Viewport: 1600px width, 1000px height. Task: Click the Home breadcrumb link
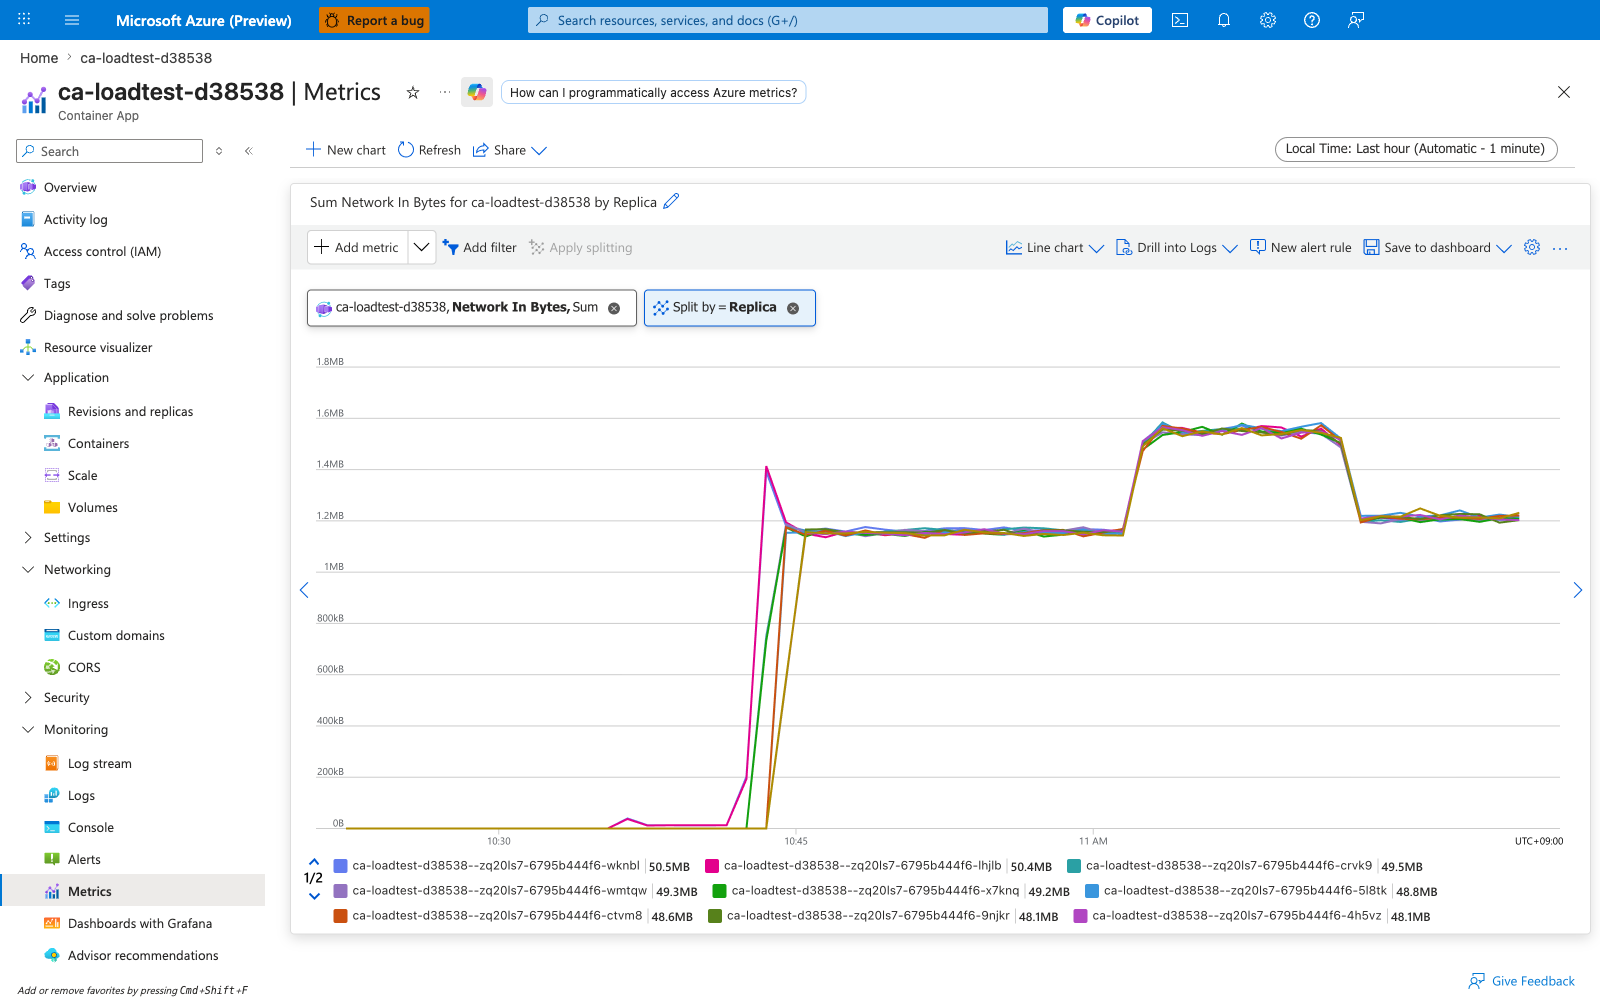[39, 58]
